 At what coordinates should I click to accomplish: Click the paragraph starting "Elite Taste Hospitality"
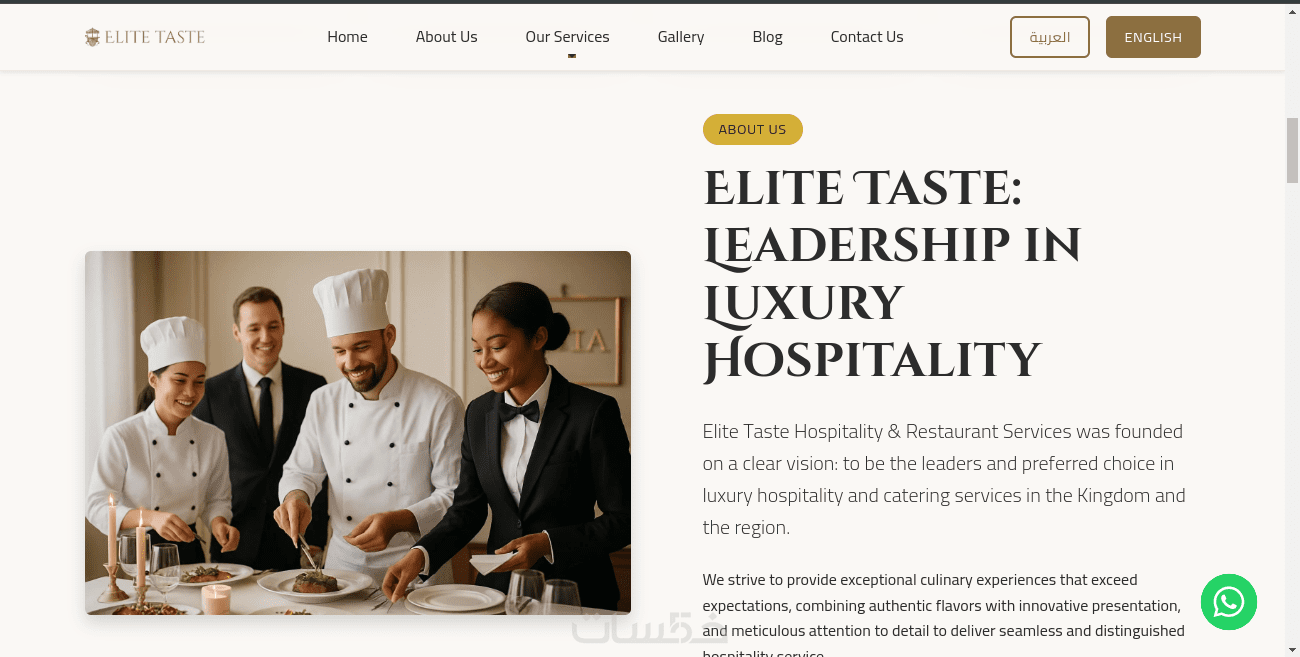[944, 479]
